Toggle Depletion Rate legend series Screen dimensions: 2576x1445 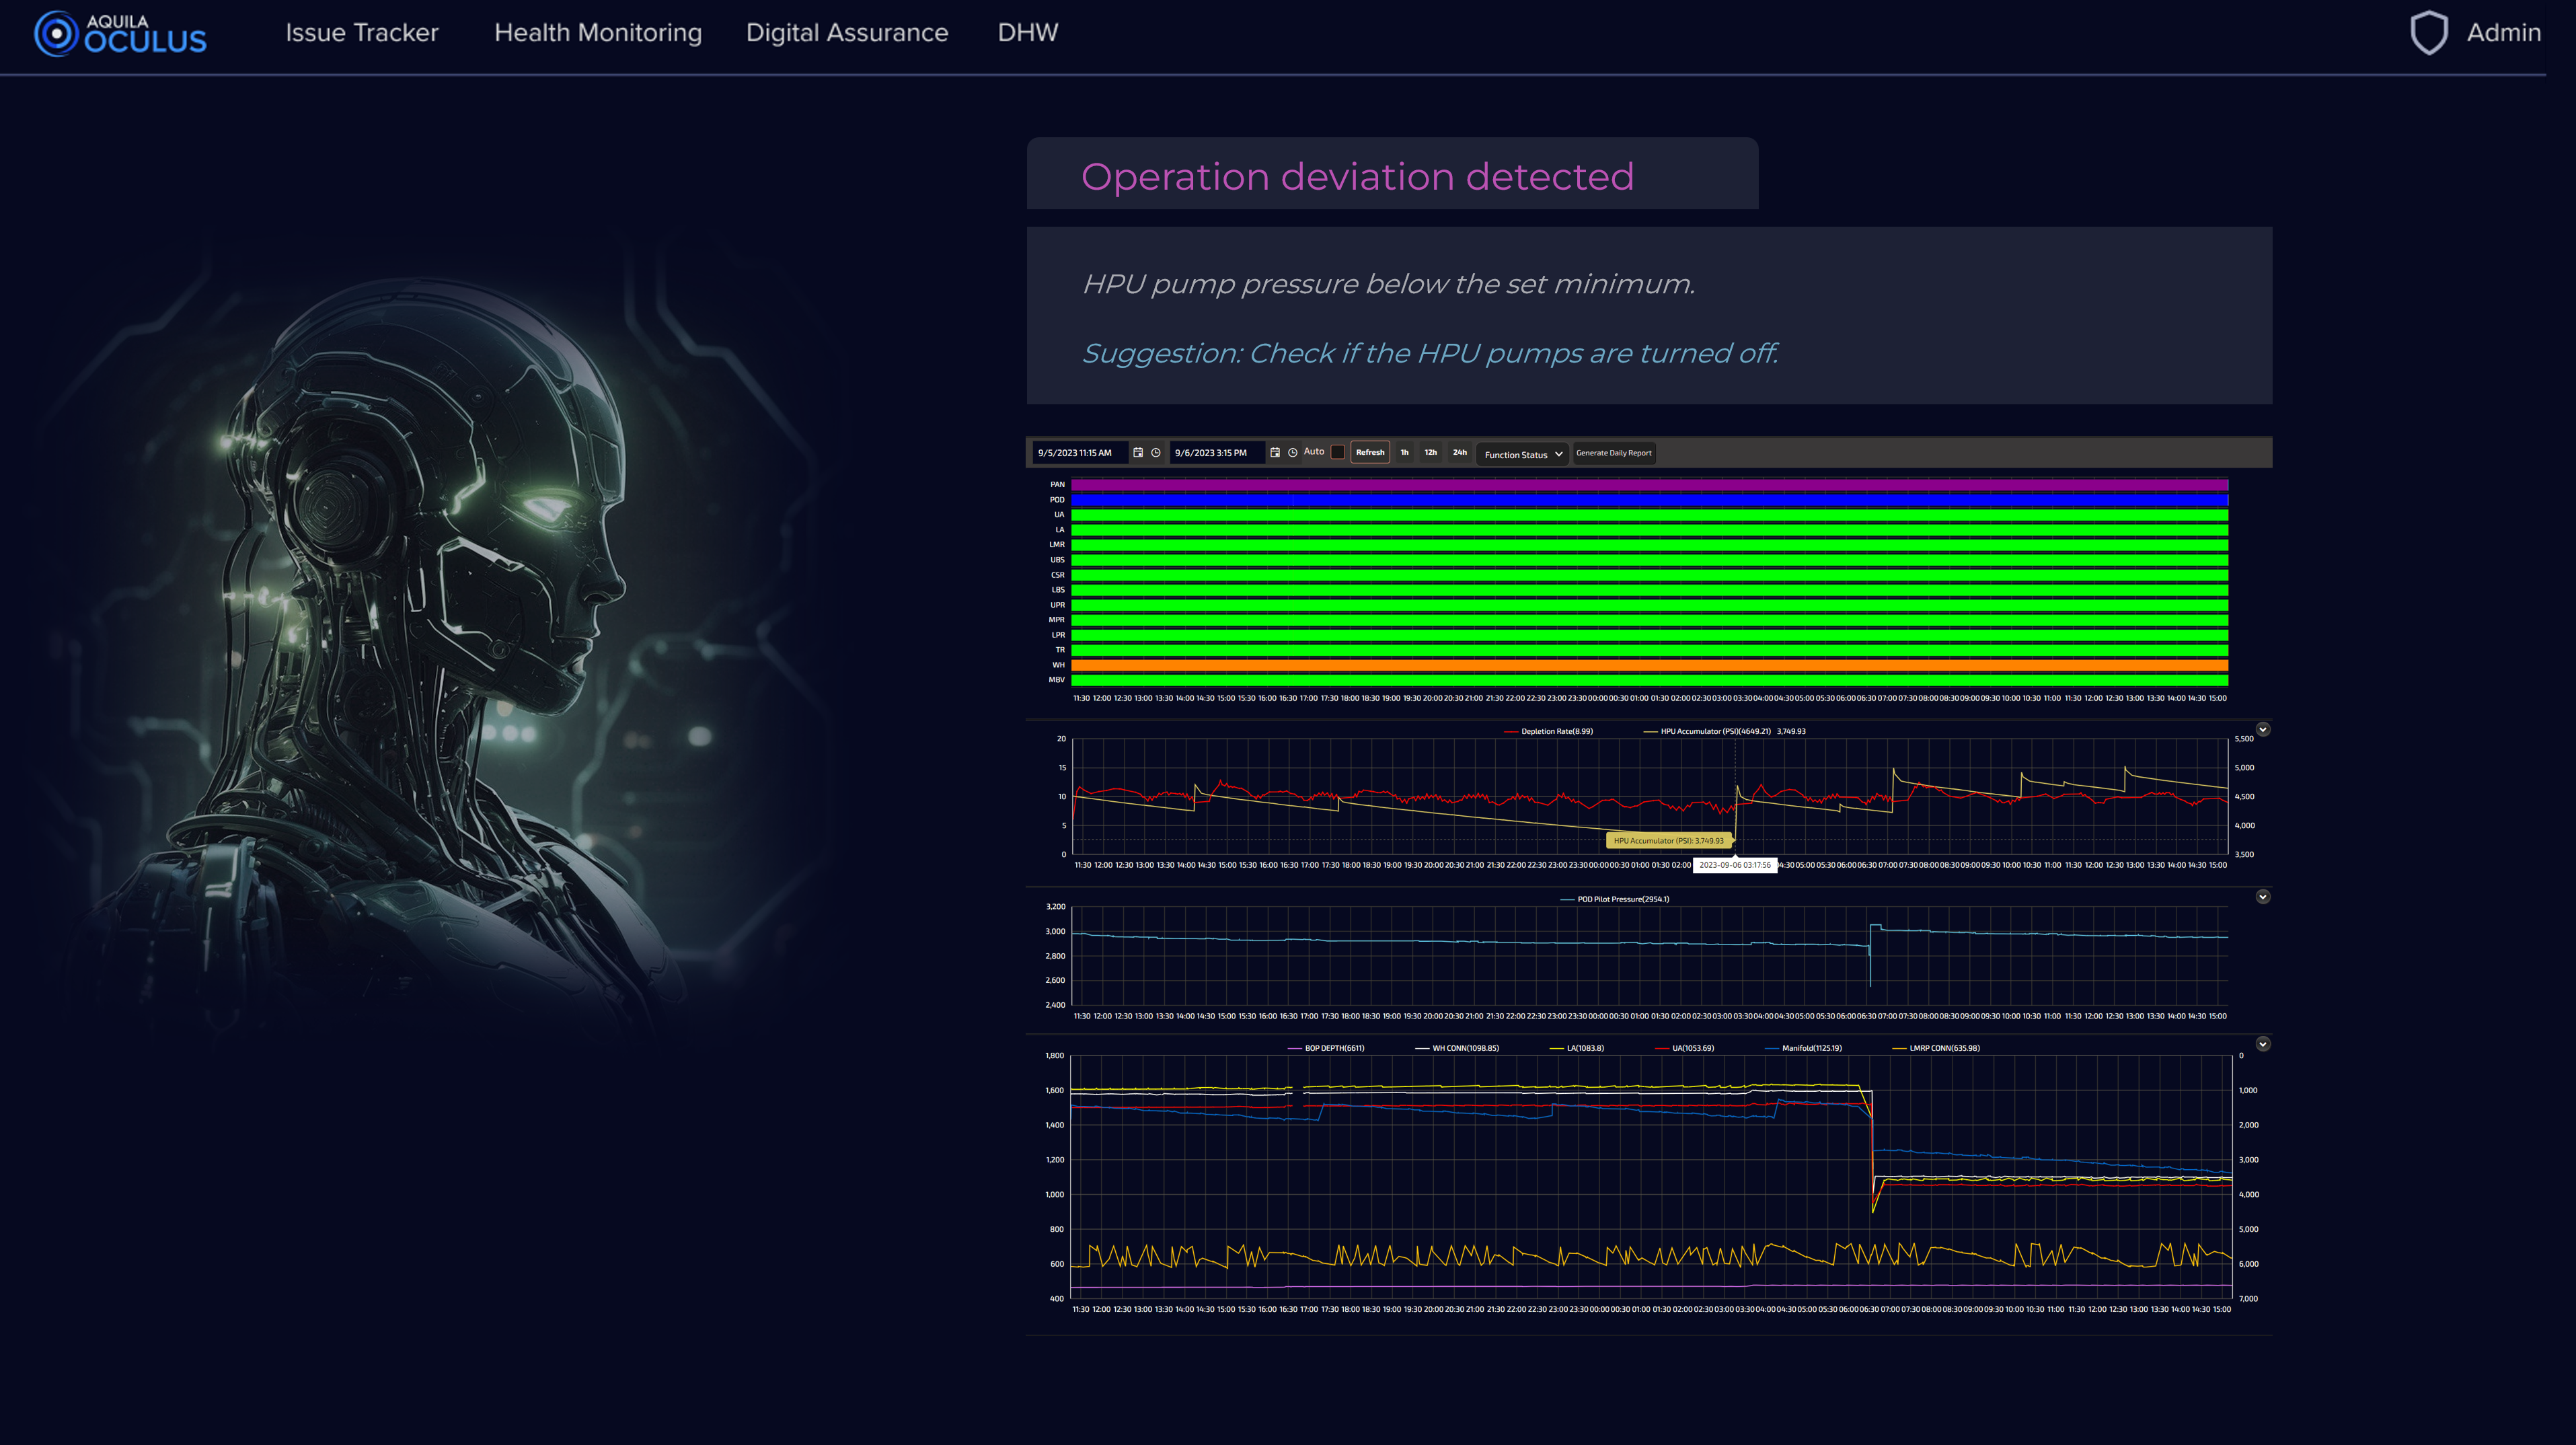(x=1556, y=731)
